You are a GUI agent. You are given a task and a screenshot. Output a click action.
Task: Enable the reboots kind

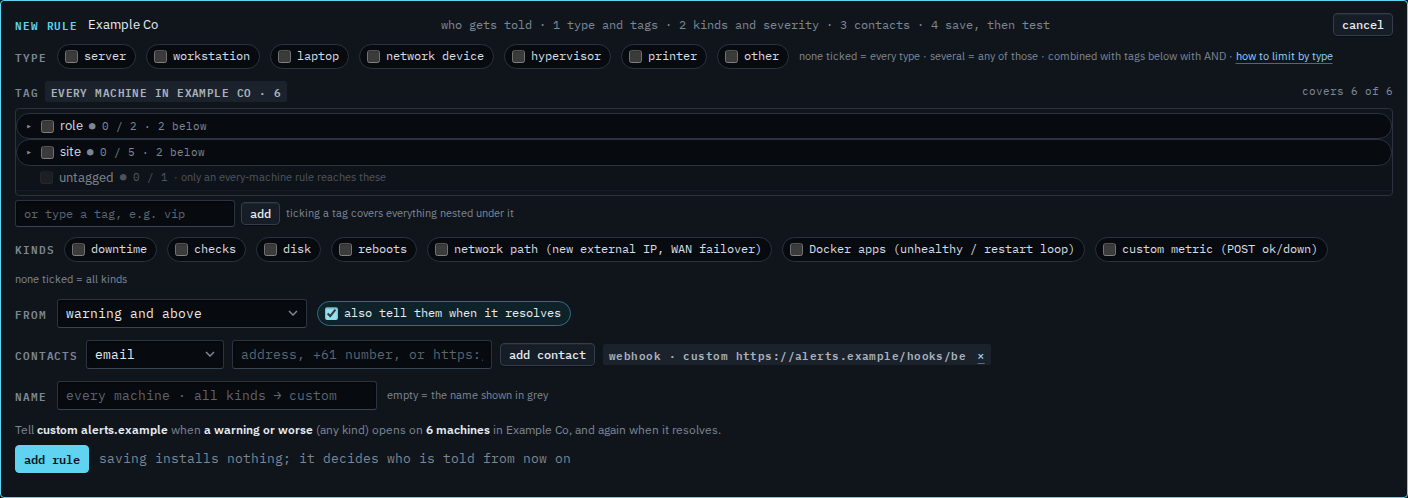pos(345,249)
